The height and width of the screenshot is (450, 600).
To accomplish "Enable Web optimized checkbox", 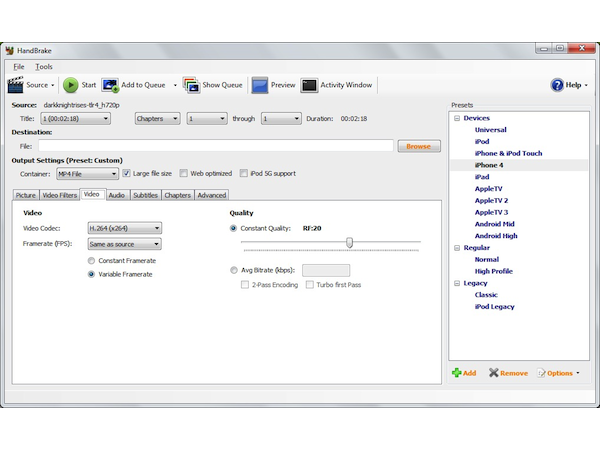I will tap(184, 173).
